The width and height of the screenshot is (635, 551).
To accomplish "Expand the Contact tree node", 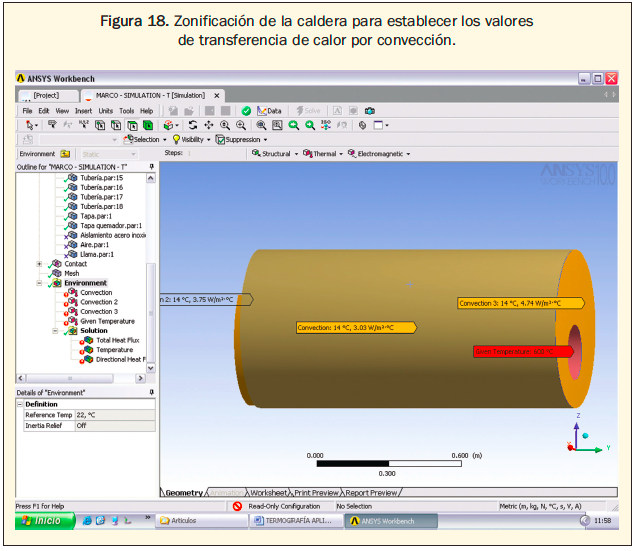I will (x=39, y=264).
